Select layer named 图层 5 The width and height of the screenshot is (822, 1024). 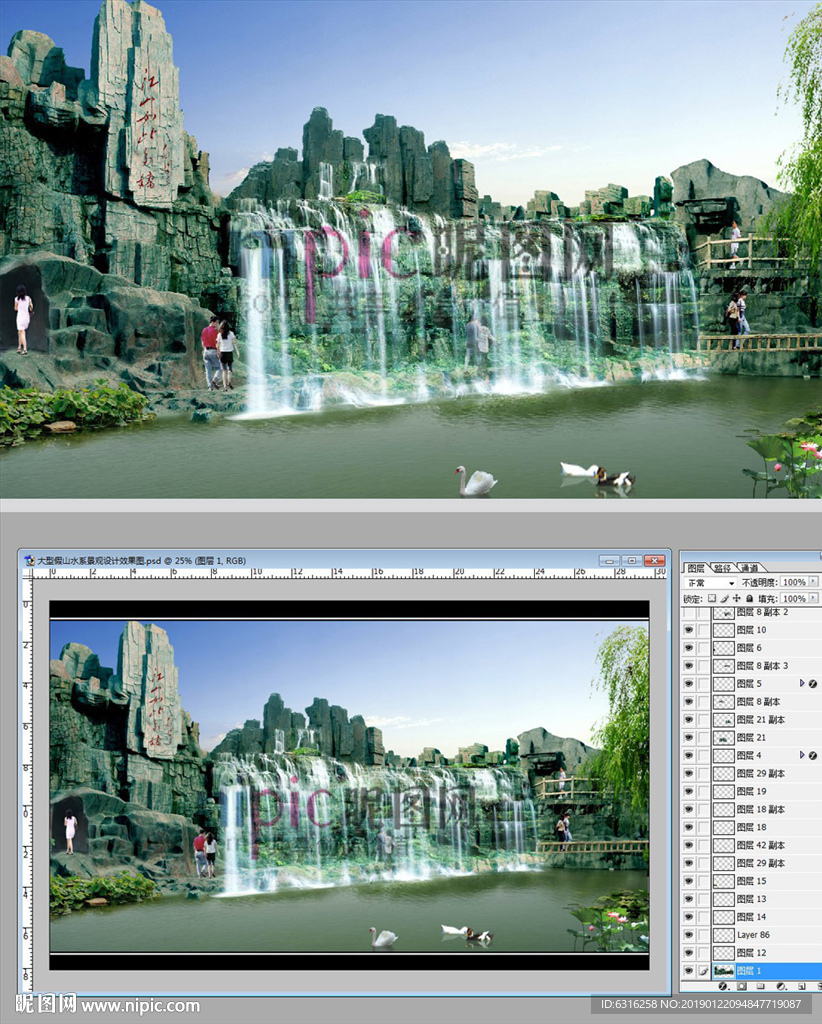pos(749,684)
